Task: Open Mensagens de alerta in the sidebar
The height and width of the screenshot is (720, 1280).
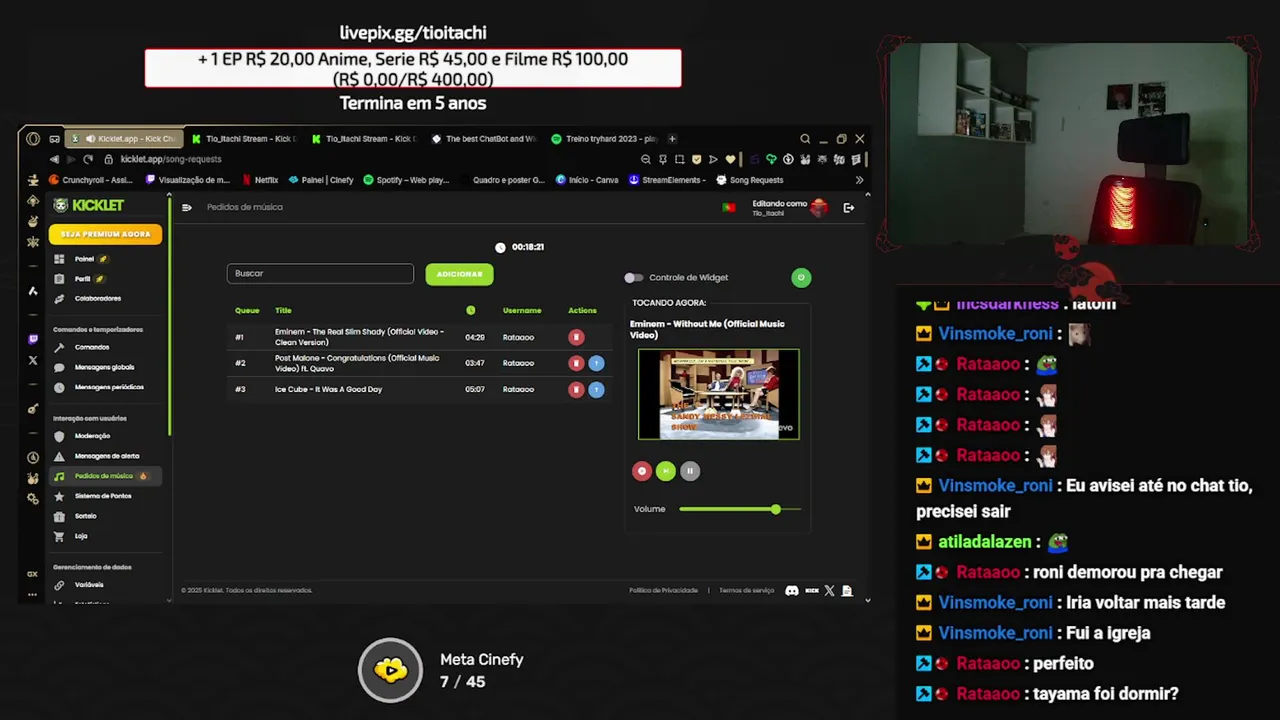Action: coord(106,456)
